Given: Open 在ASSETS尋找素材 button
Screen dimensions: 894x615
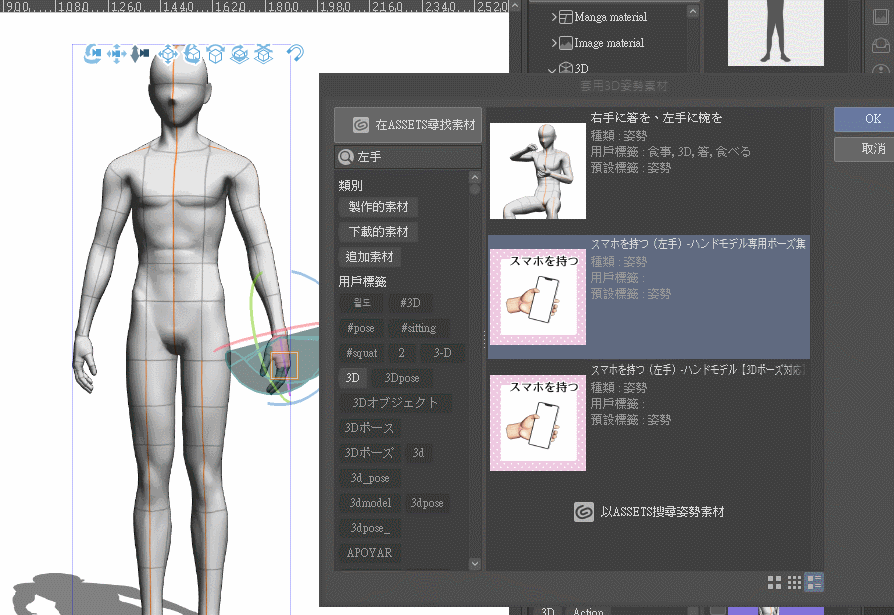Looking at the screenshot, I should click(408, 125).
